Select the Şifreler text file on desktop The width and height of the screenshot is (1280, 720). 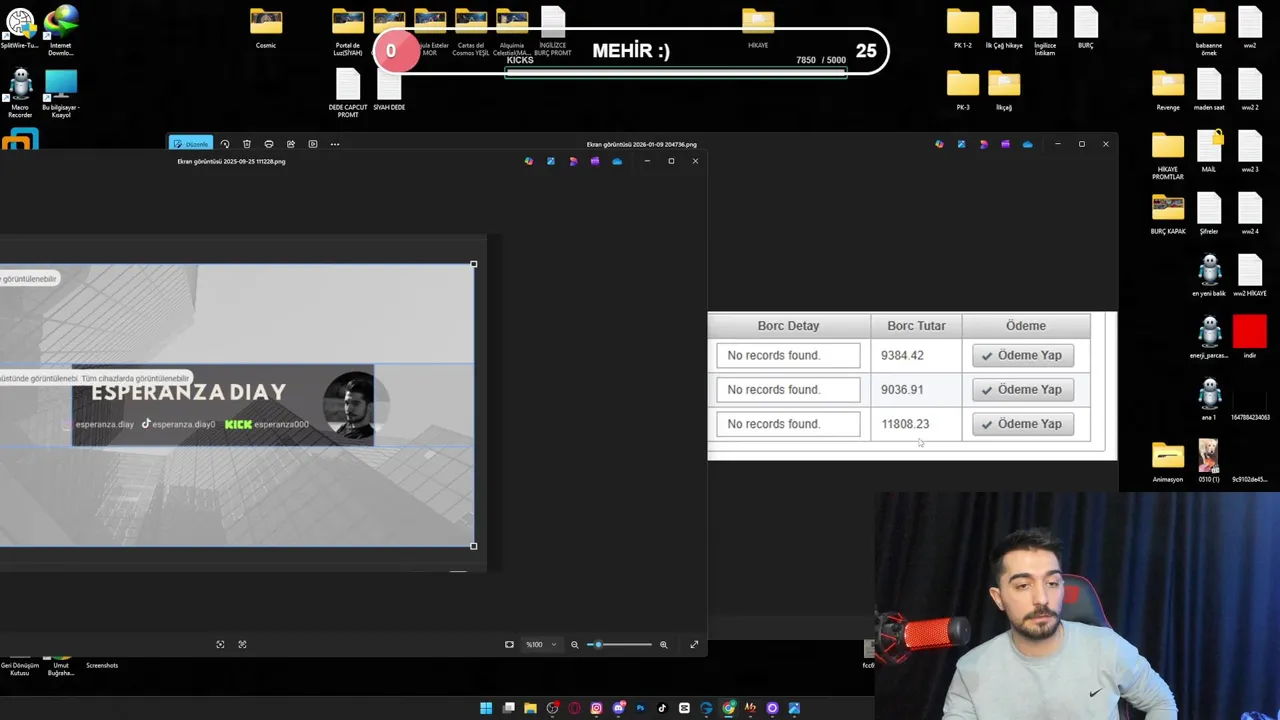point(1209,214)
